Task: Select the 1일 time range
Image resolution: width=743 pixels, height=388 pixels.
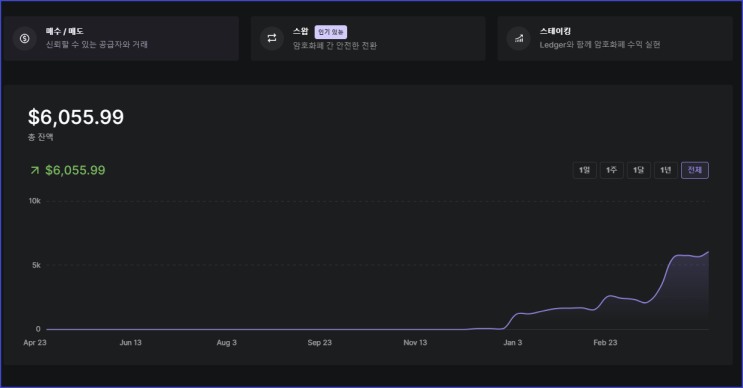Action: point(584,170)
